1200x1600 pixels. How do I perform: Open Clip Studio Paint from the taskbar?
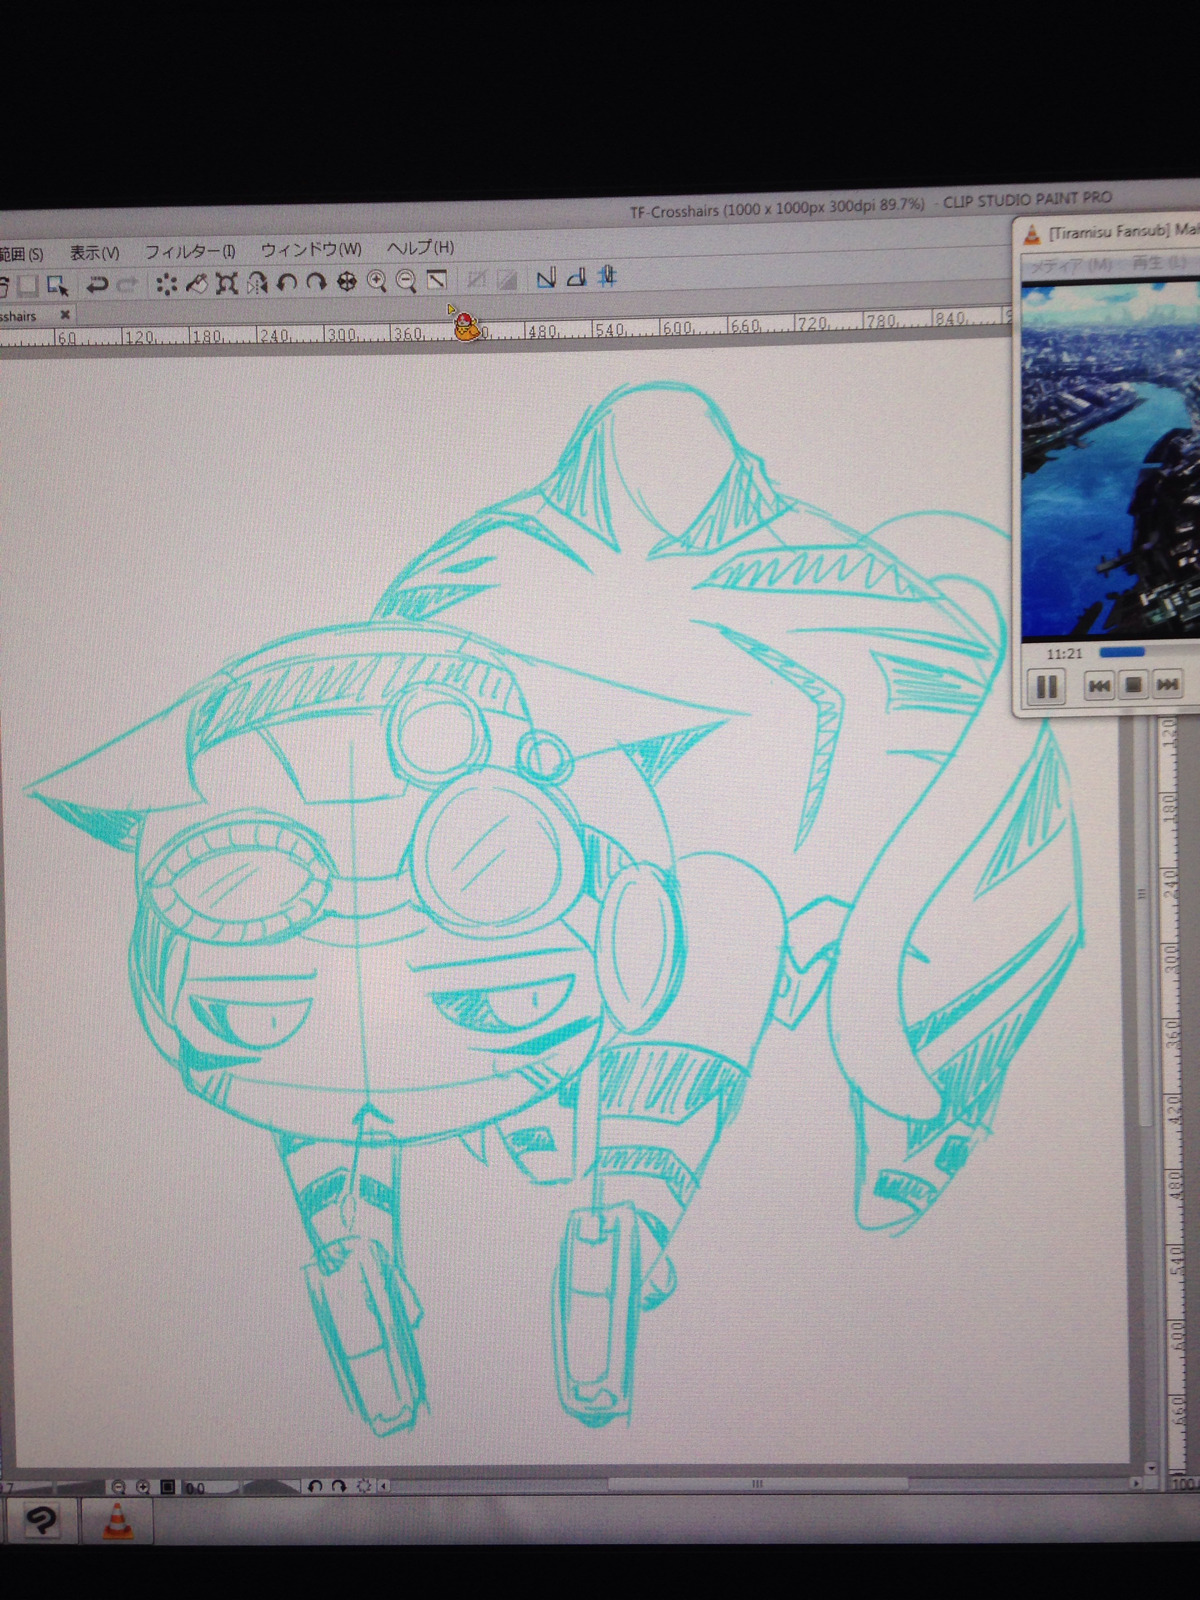pyautogui.click(x=40, y=1522)
